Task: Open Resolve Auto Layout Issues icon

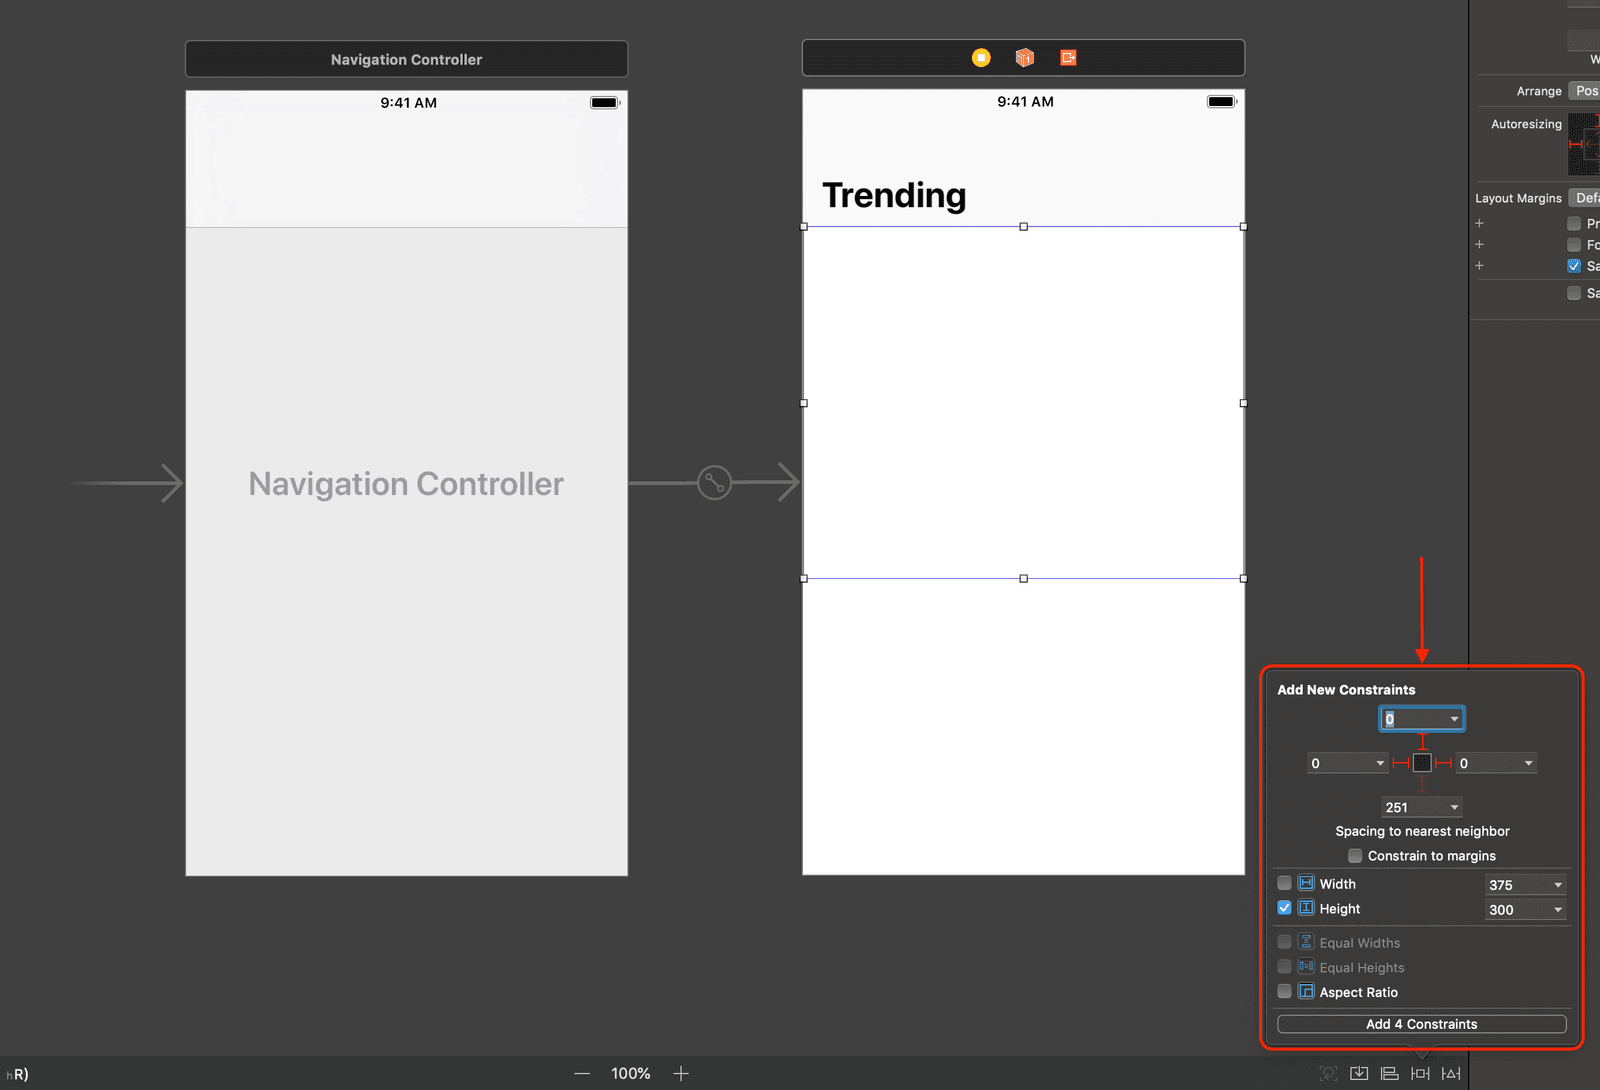Action: [1451, 1073]
